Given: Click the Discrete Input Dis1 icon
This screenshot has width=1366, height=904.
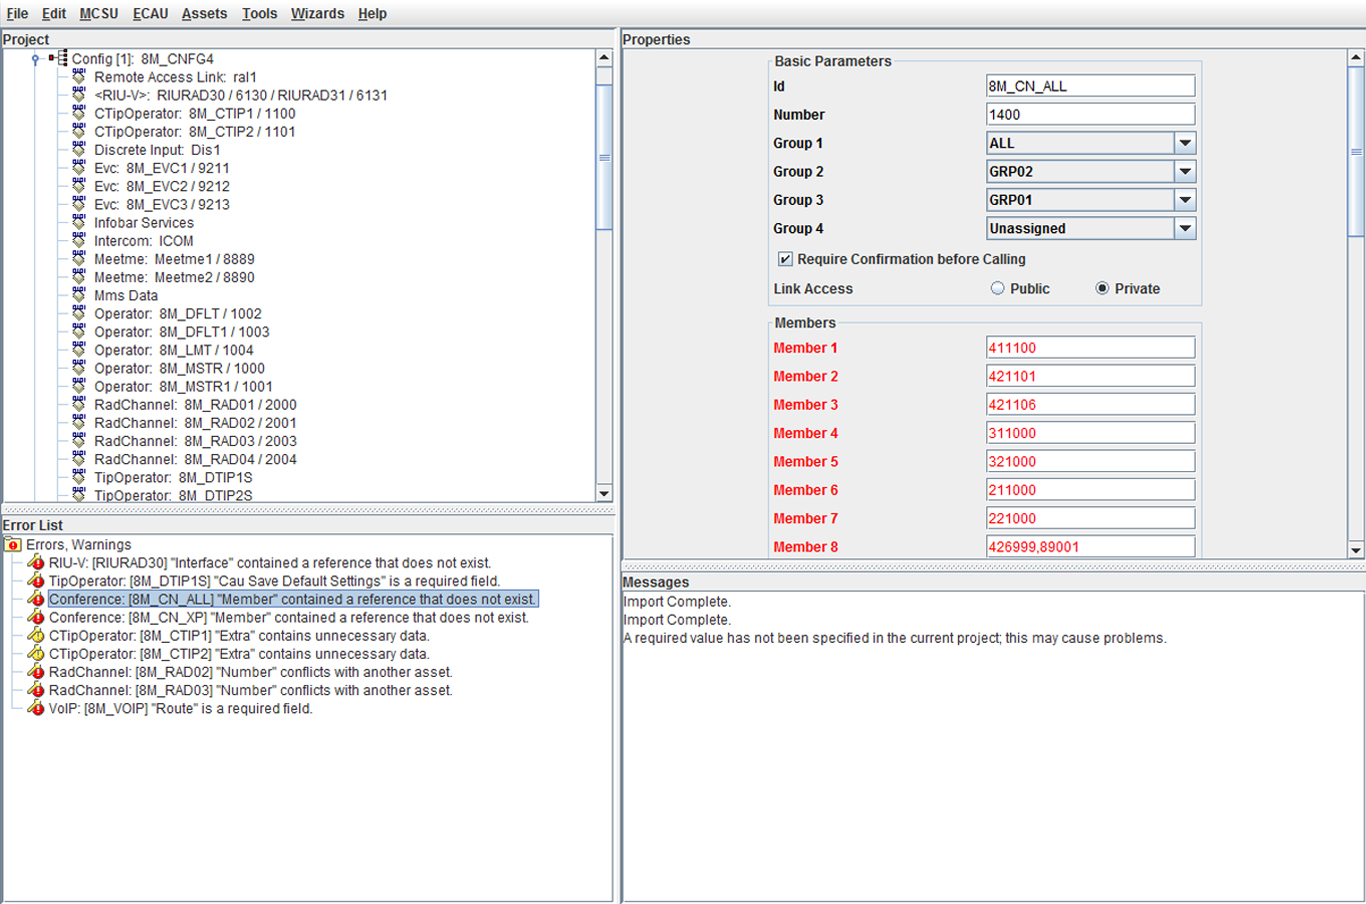Looking at the screenshot, I should pos(79,150).
